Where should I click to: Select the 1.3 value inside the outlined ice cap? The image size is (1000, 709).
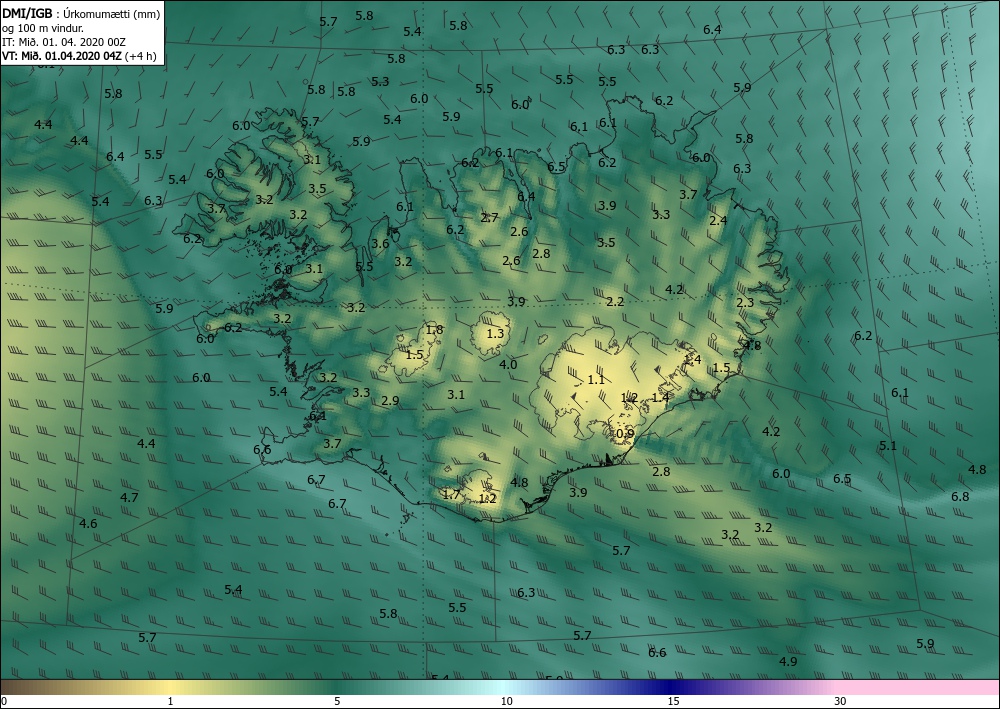pyautogui.click(x=495, y=333)
